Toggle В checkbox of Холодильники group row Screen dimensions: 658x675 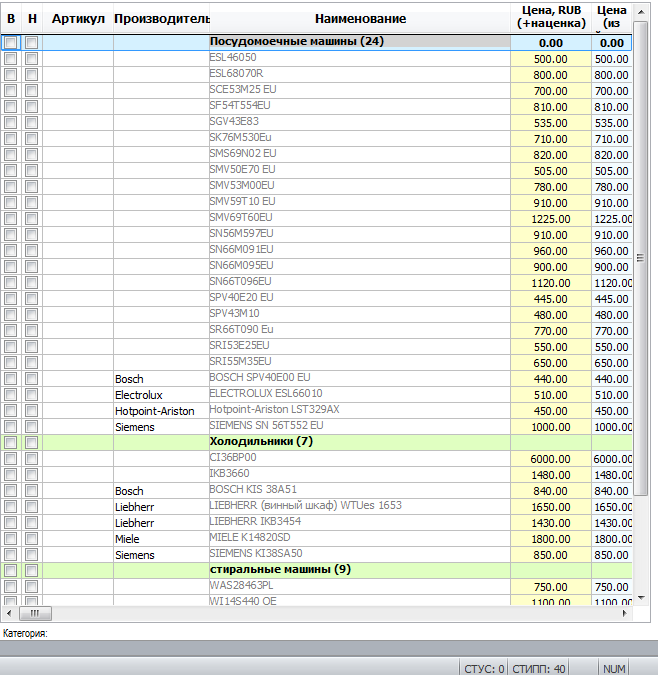pos(11,442)
